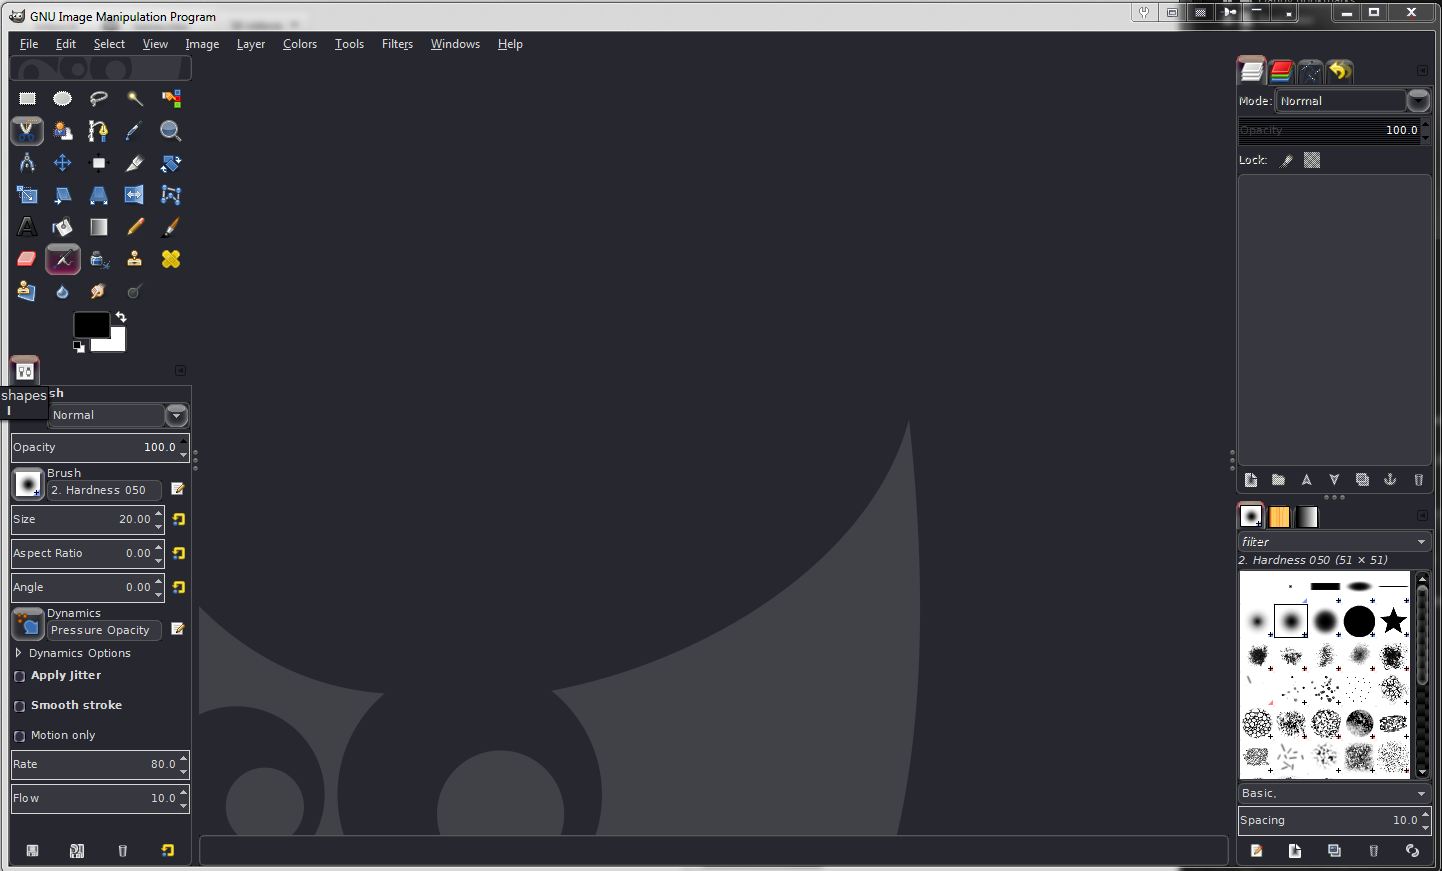This screenshot has width=1442, height=871.
Task: Select the Zoom magnifier tool
Action: [x=171, y=131]
